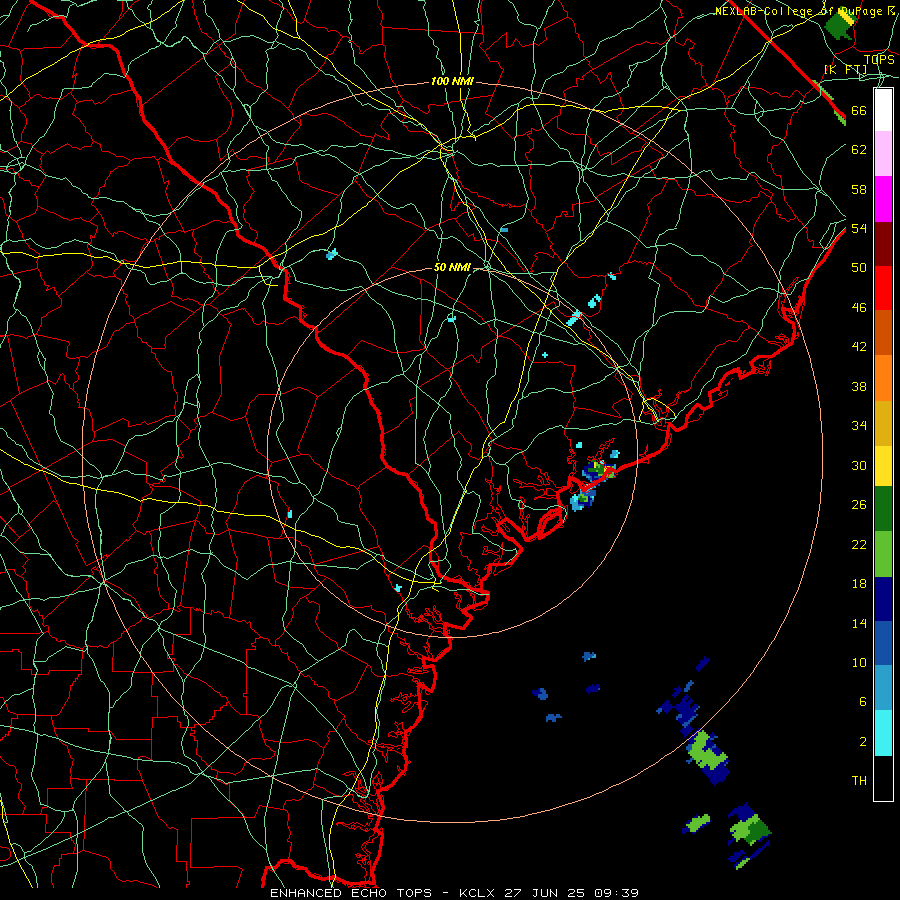Click the orange legend swatch near 38

883,378
